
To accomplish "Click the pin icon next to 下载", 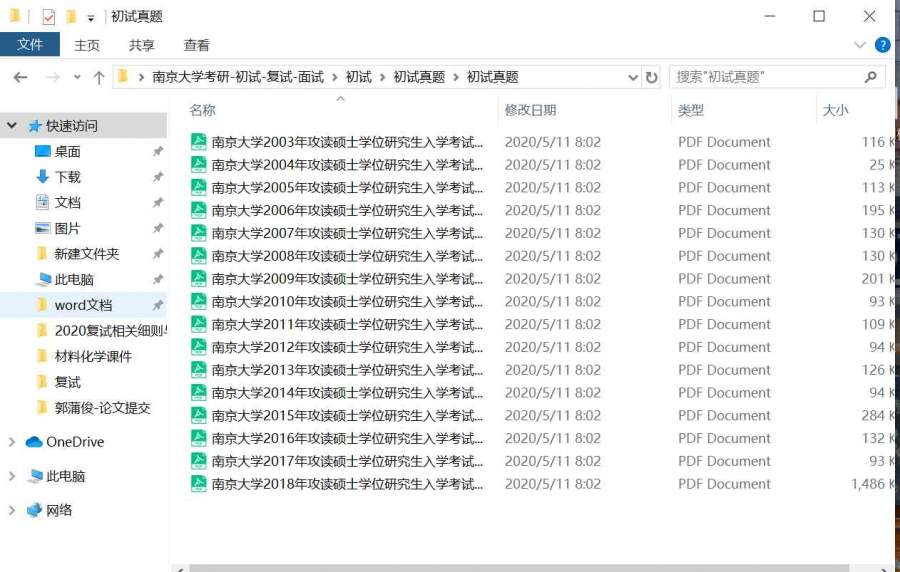I will point(157,177).
